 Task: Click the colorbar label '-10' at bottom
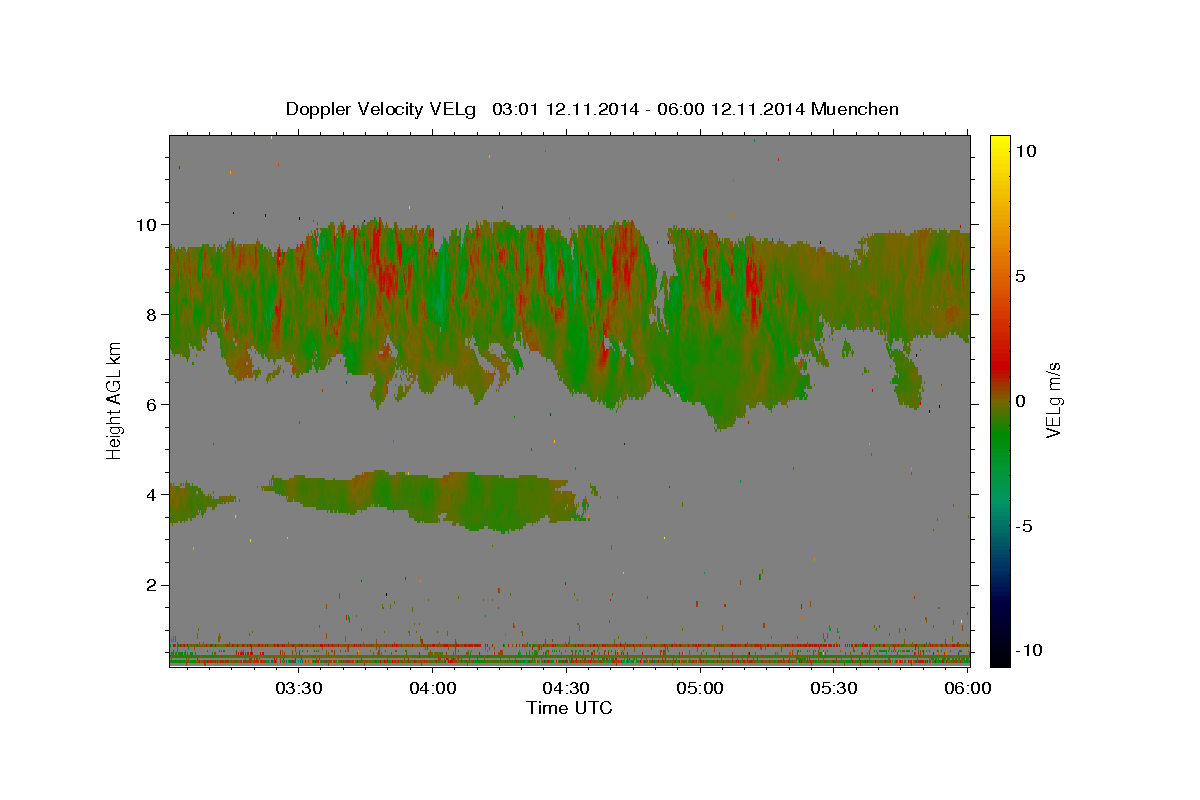tap(1027, 650)
